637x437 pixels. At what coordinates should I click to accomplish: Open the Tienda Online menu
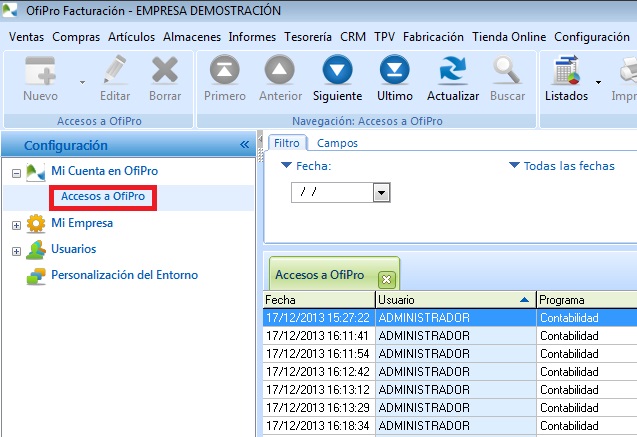click(x=509, y=37)
